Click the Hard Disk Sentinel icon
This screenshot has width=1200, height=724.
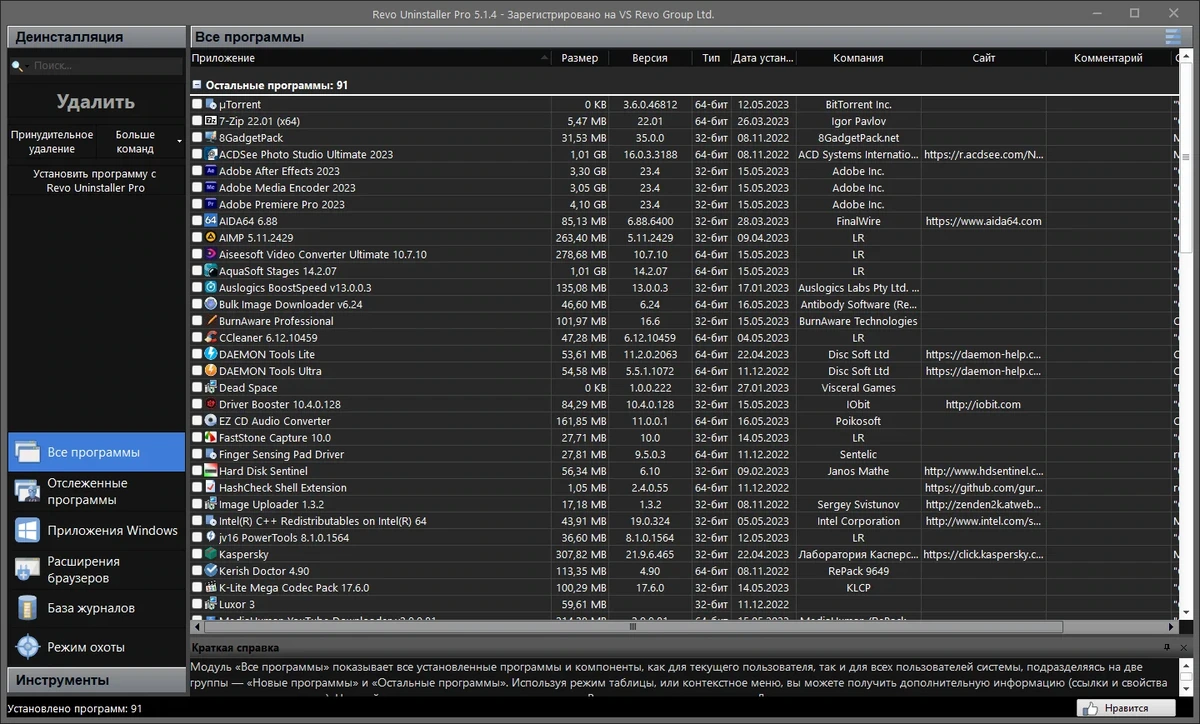211,471
